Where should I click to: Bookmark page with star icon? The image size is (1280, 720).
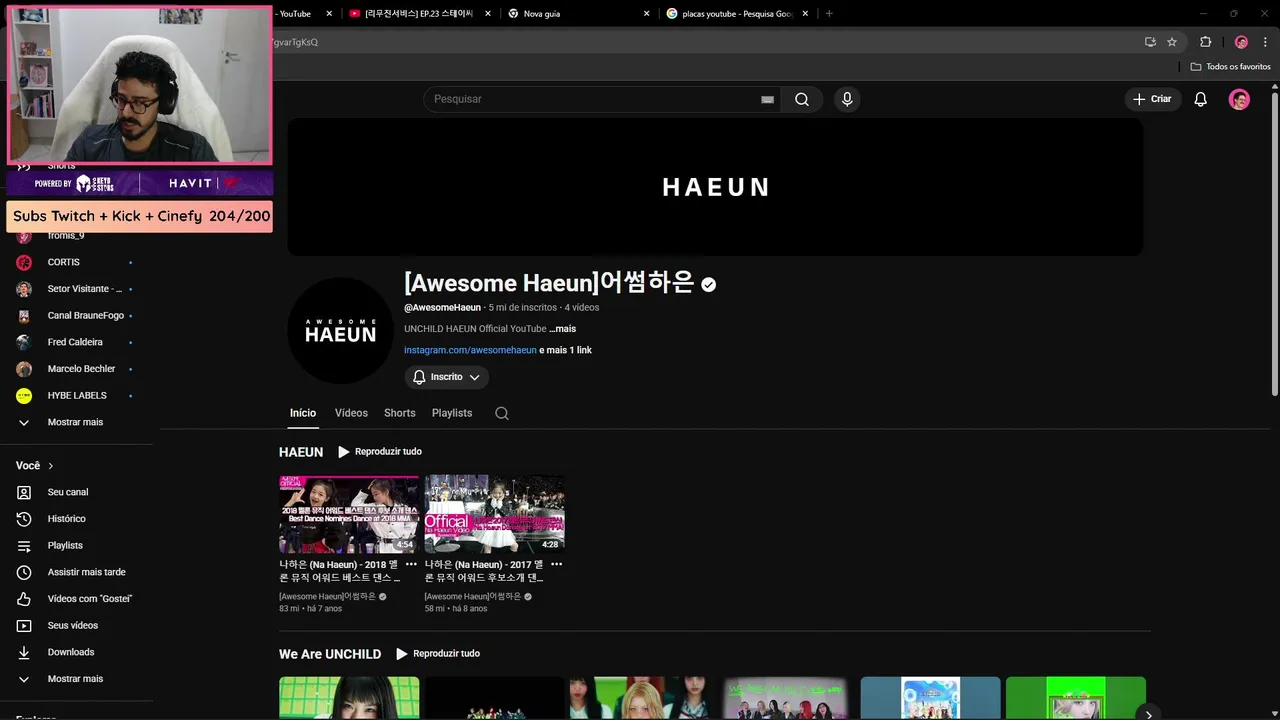[x=1172, y=42]
